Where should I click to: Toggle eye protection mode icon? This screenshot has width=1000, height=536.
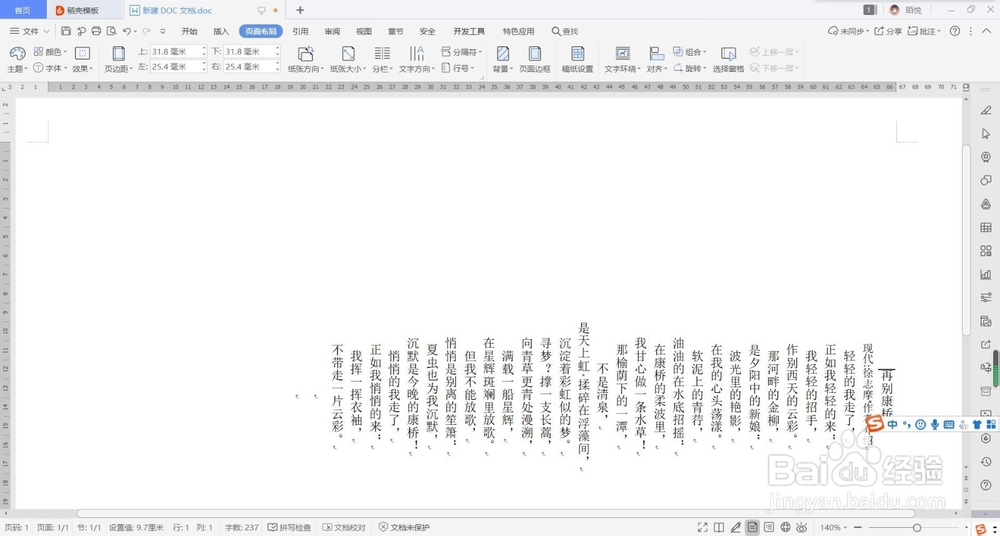802,528
